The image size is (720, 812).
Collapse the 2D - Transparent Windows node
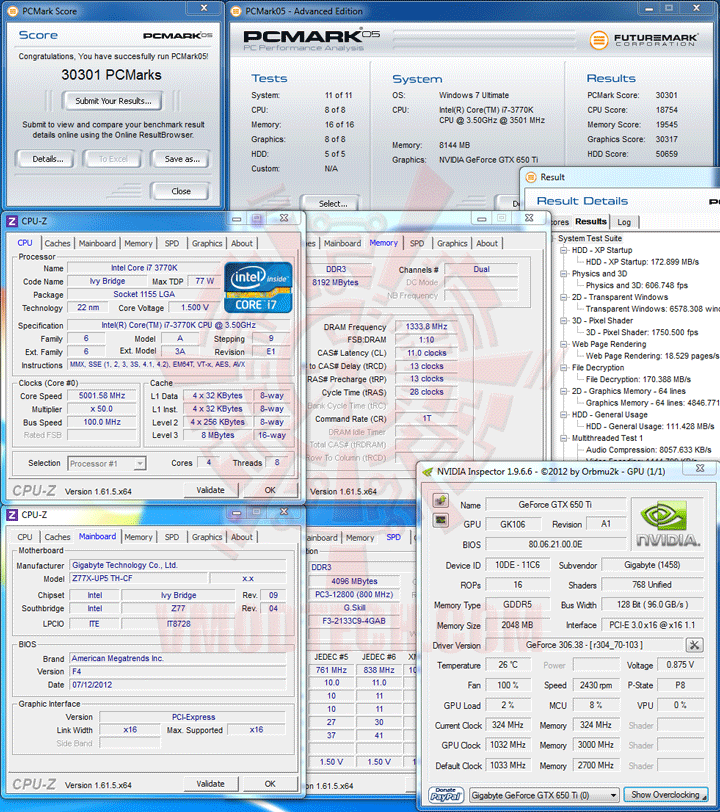coord(564,297)
